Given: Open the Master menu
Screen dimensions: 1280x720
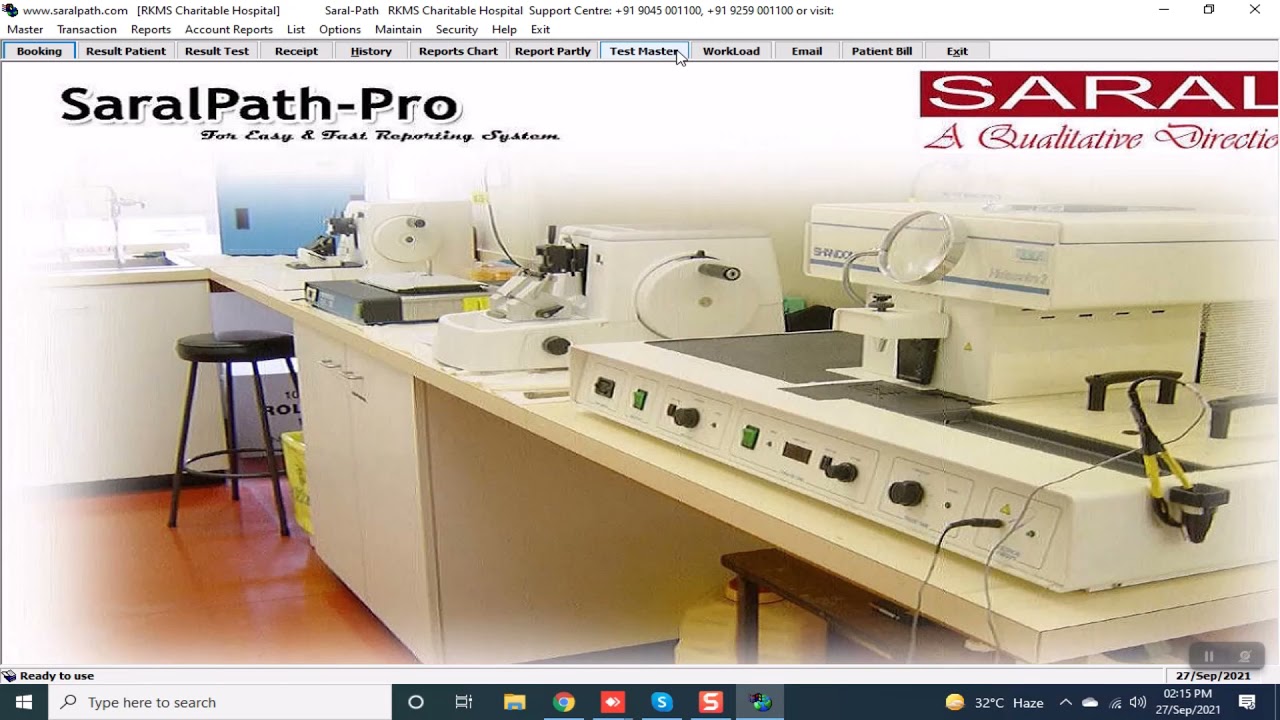Looking at the screenshot, I should [25, 29].
